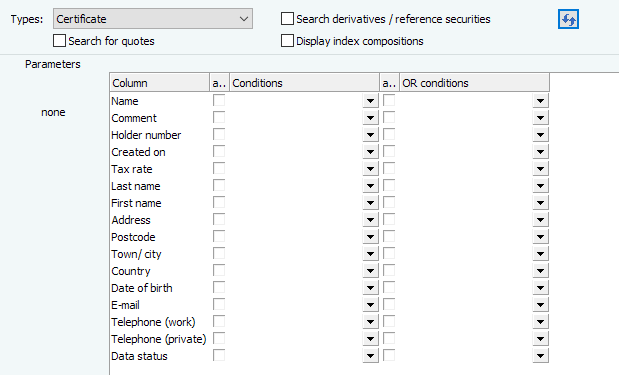Image resolution: width=619 pixels, height=375 pixels.
Task: Click the Telephone (private) conditions field
Action: click(x=296, y=339)
